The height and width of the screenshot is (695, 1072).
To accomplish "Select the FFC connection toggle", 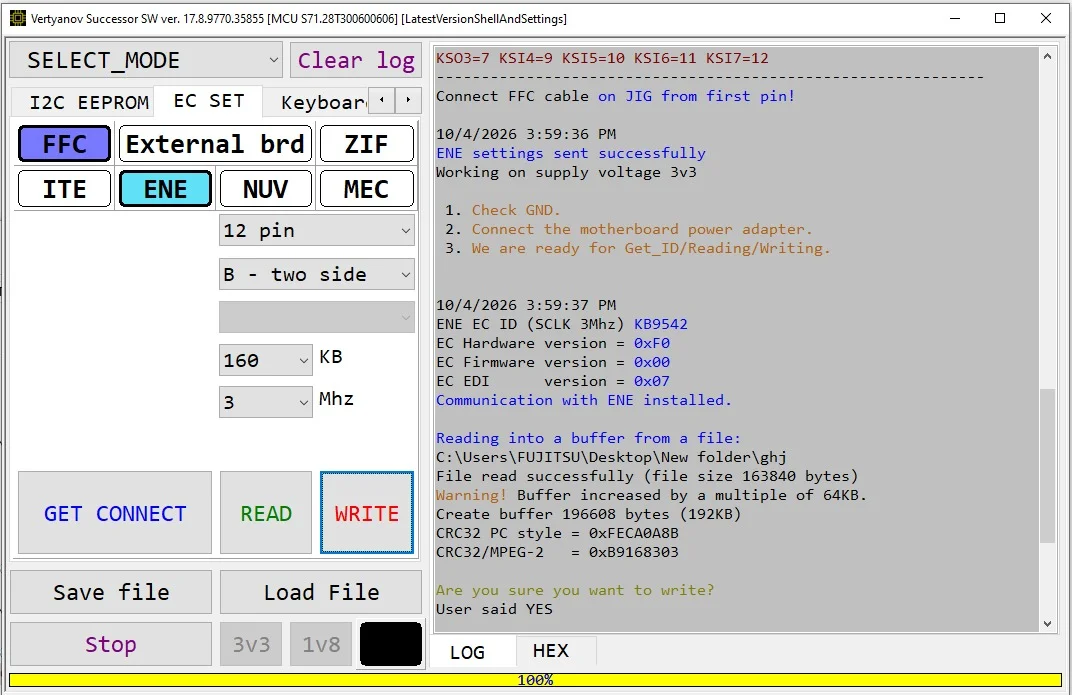I will 64,144.
